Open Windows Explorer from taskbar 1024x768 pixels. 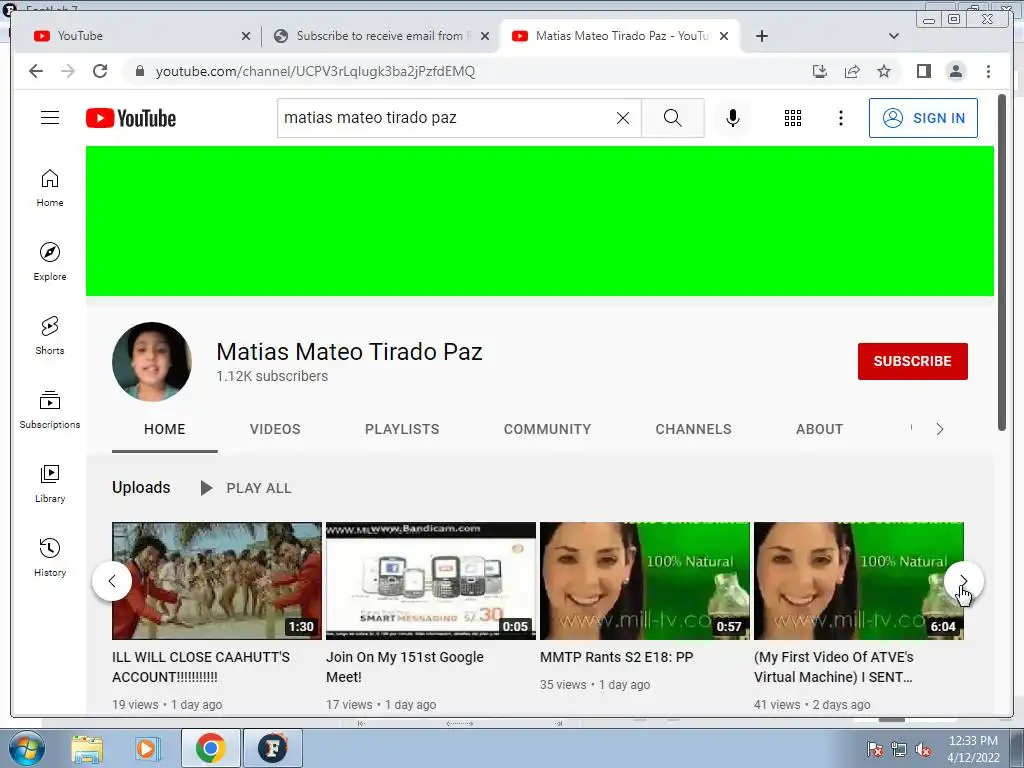(x=86, y=748)
